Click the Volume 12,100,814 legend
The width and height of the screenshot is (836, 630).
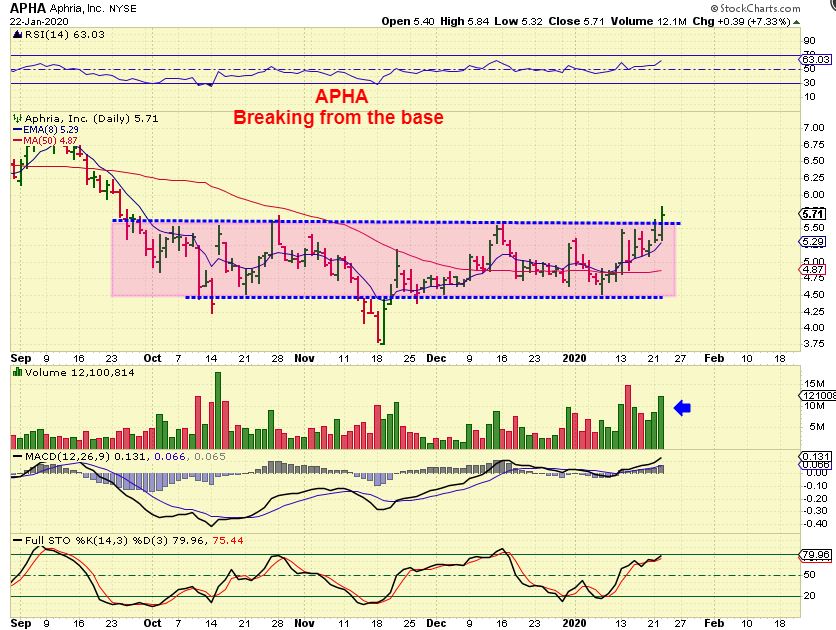tap(79, 373)
